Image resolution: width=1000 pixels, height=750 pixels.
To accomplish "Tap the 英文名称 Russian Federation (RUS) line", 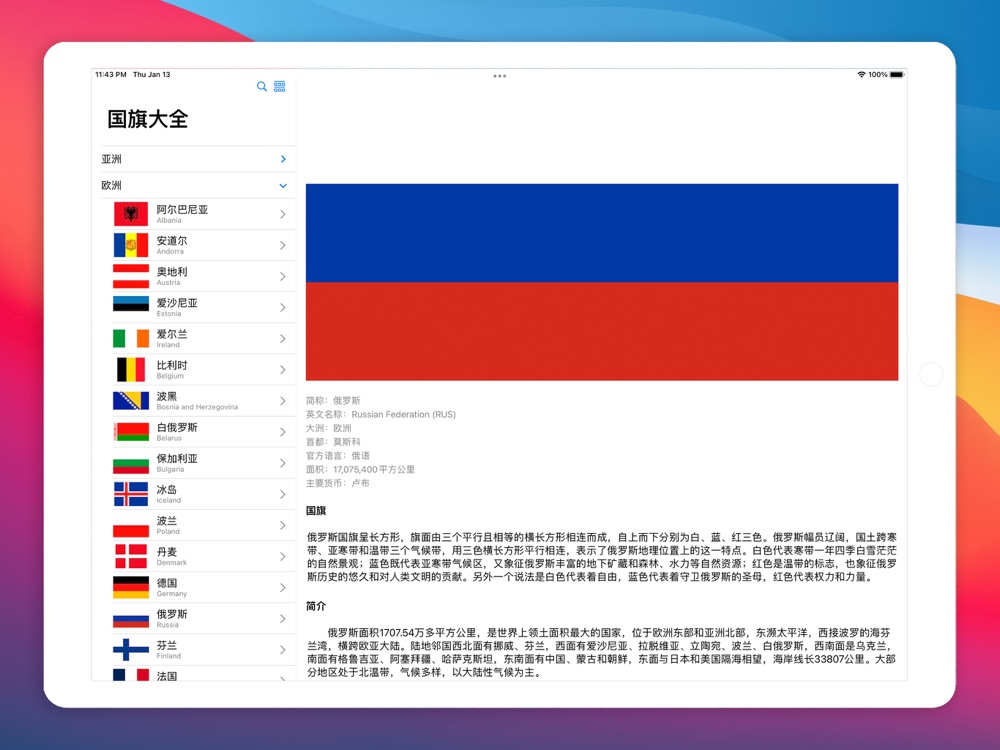I will point(381,415).
